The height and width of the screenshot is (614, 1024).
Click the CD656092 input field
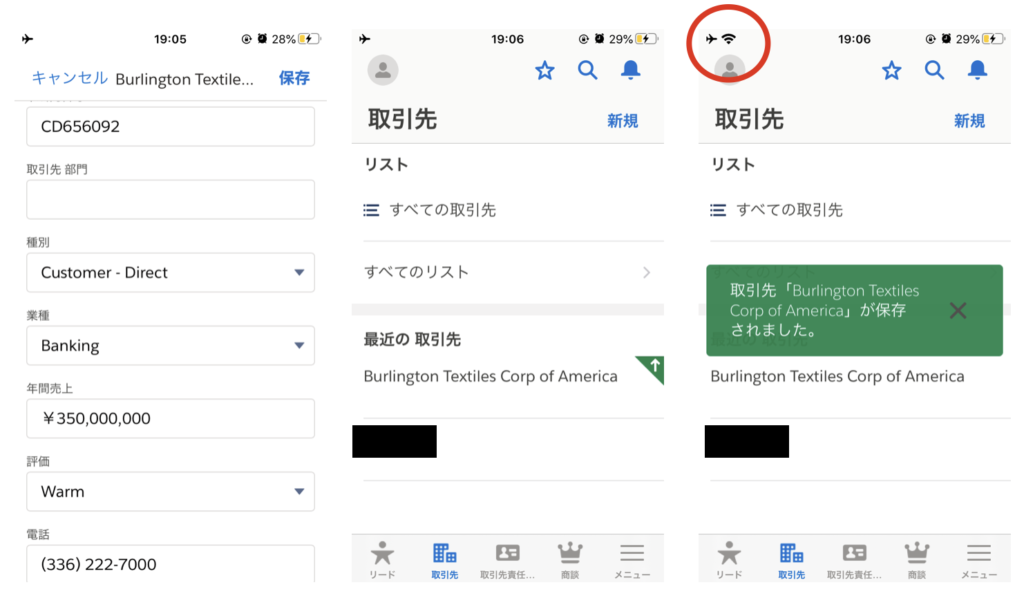tap(170, 126)
